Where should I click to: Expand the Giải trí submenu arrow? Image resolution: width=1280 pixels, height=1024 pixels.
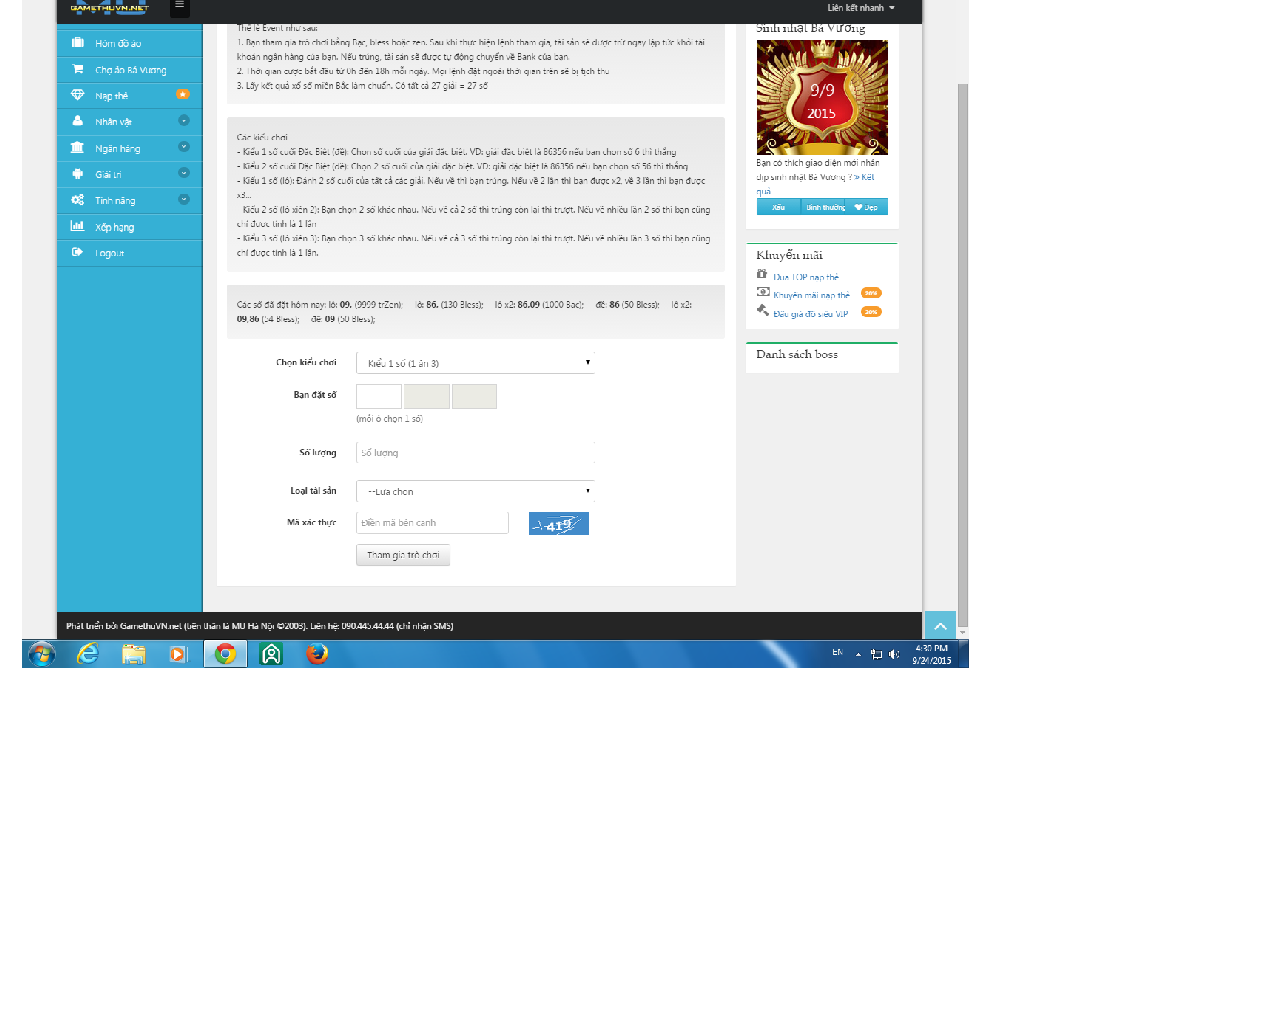(184, 173)
